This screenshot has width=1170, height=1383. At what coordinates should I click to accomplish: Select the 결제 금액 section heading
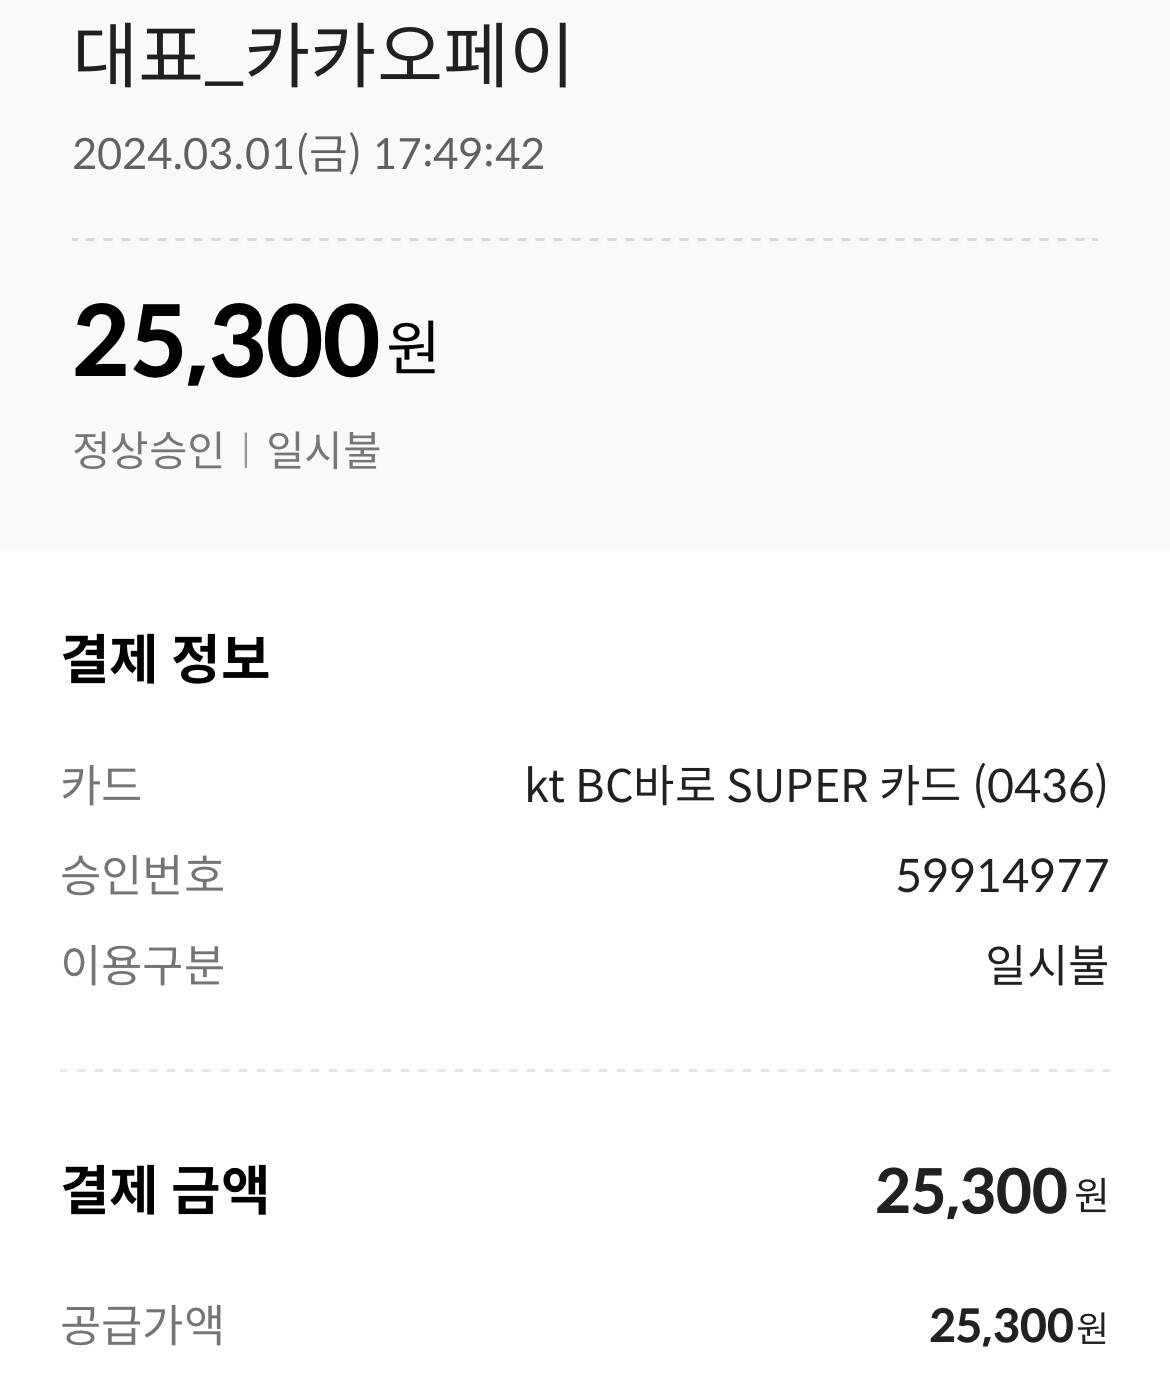pos(165,1190)
